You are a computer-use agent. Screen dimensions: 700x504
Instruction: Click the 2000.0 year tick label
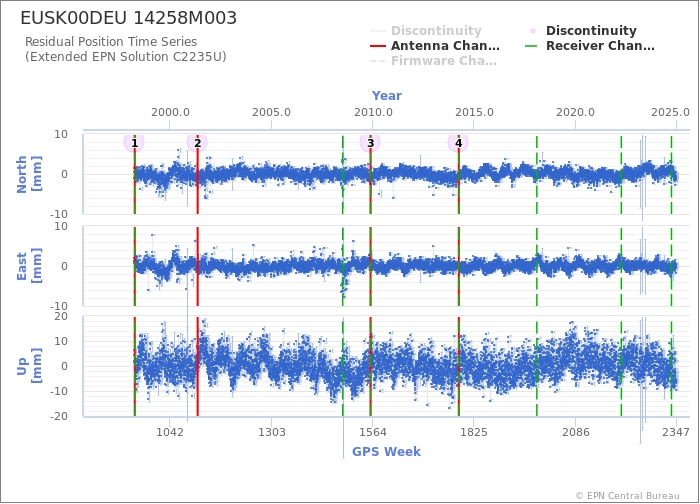(x=170, y=112)
